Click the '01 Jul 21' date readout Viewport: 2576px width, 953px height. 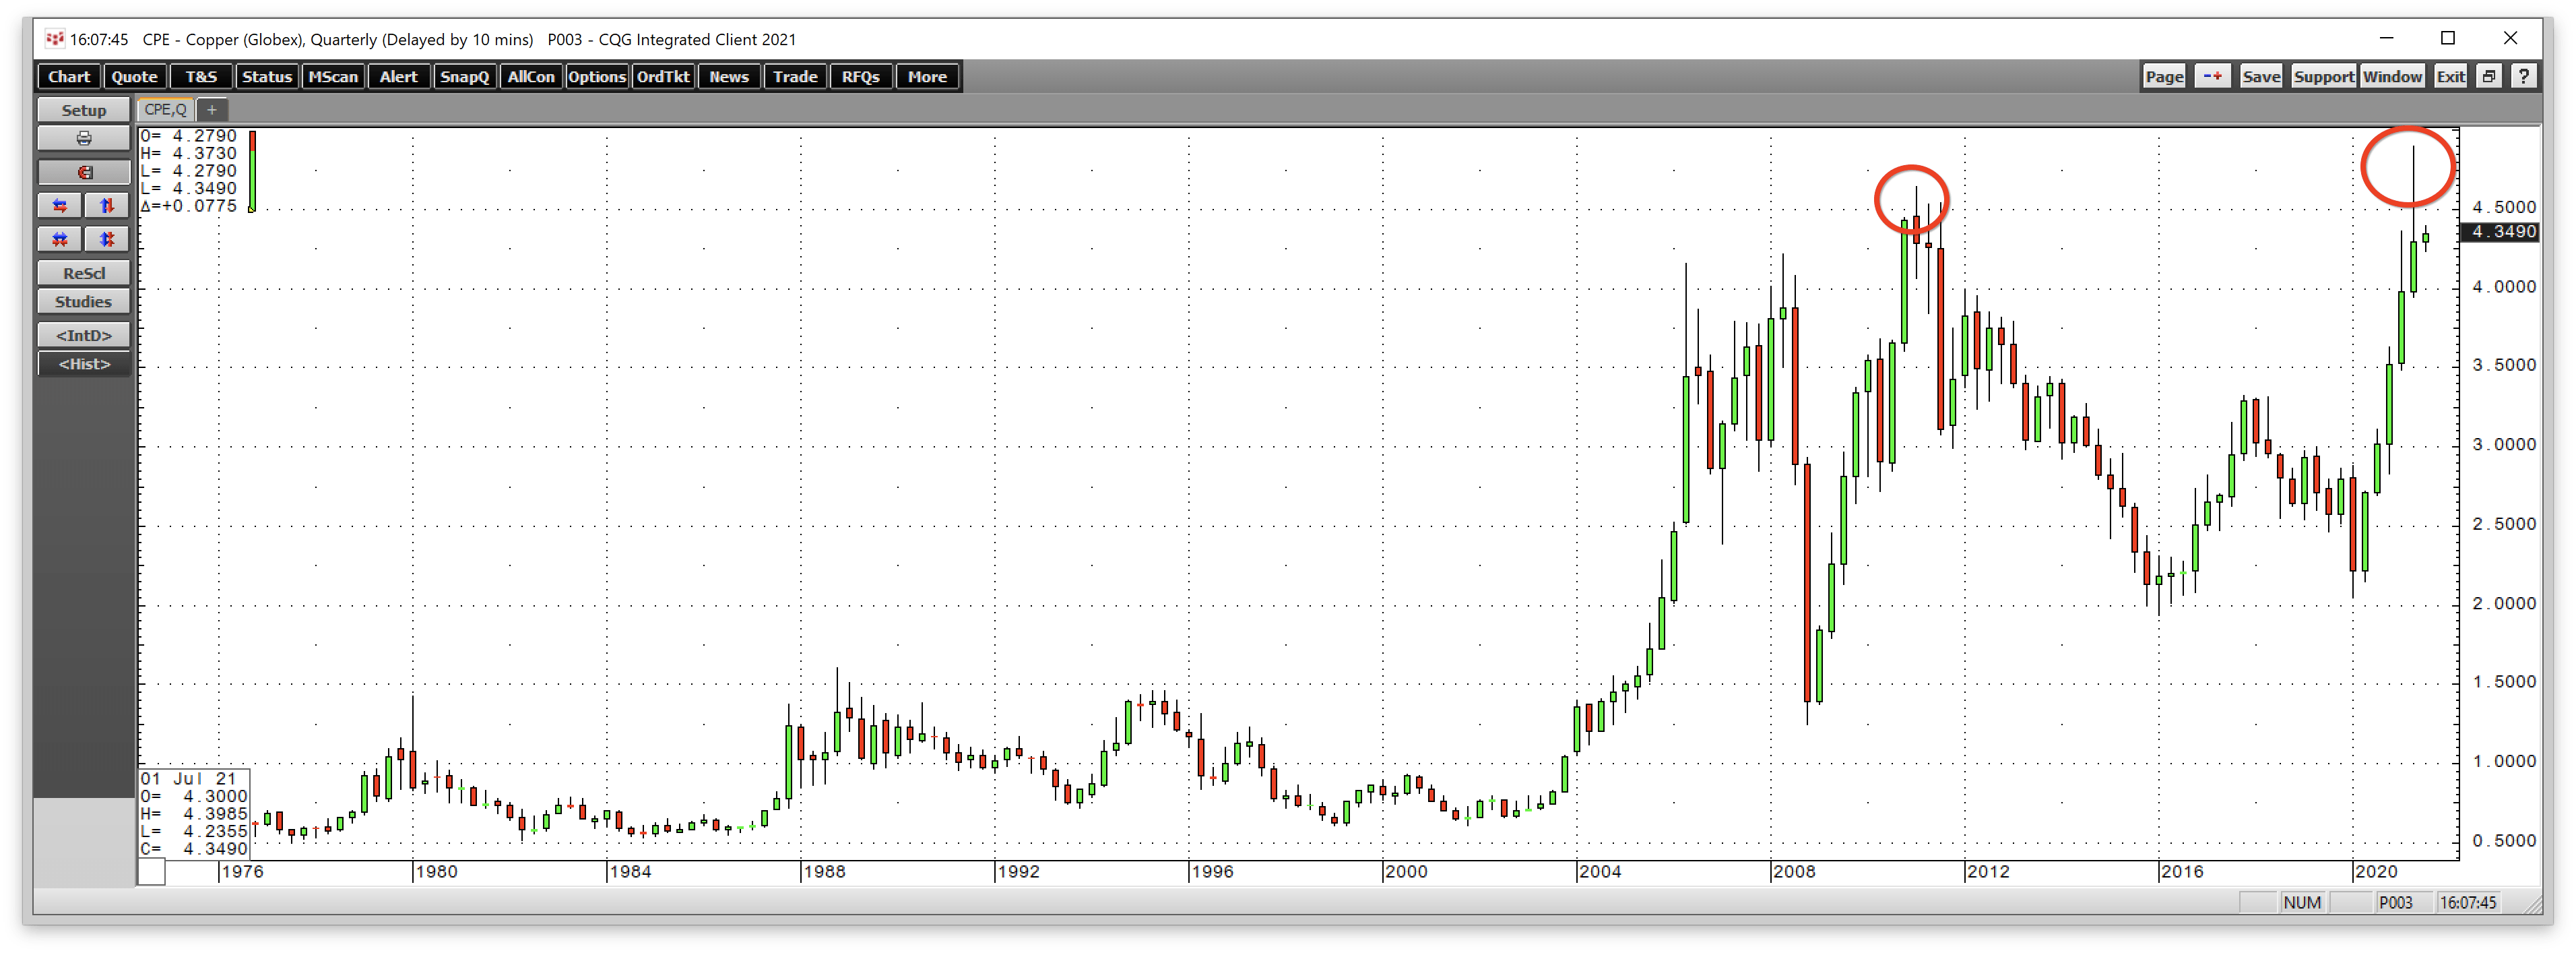(189, 778)
